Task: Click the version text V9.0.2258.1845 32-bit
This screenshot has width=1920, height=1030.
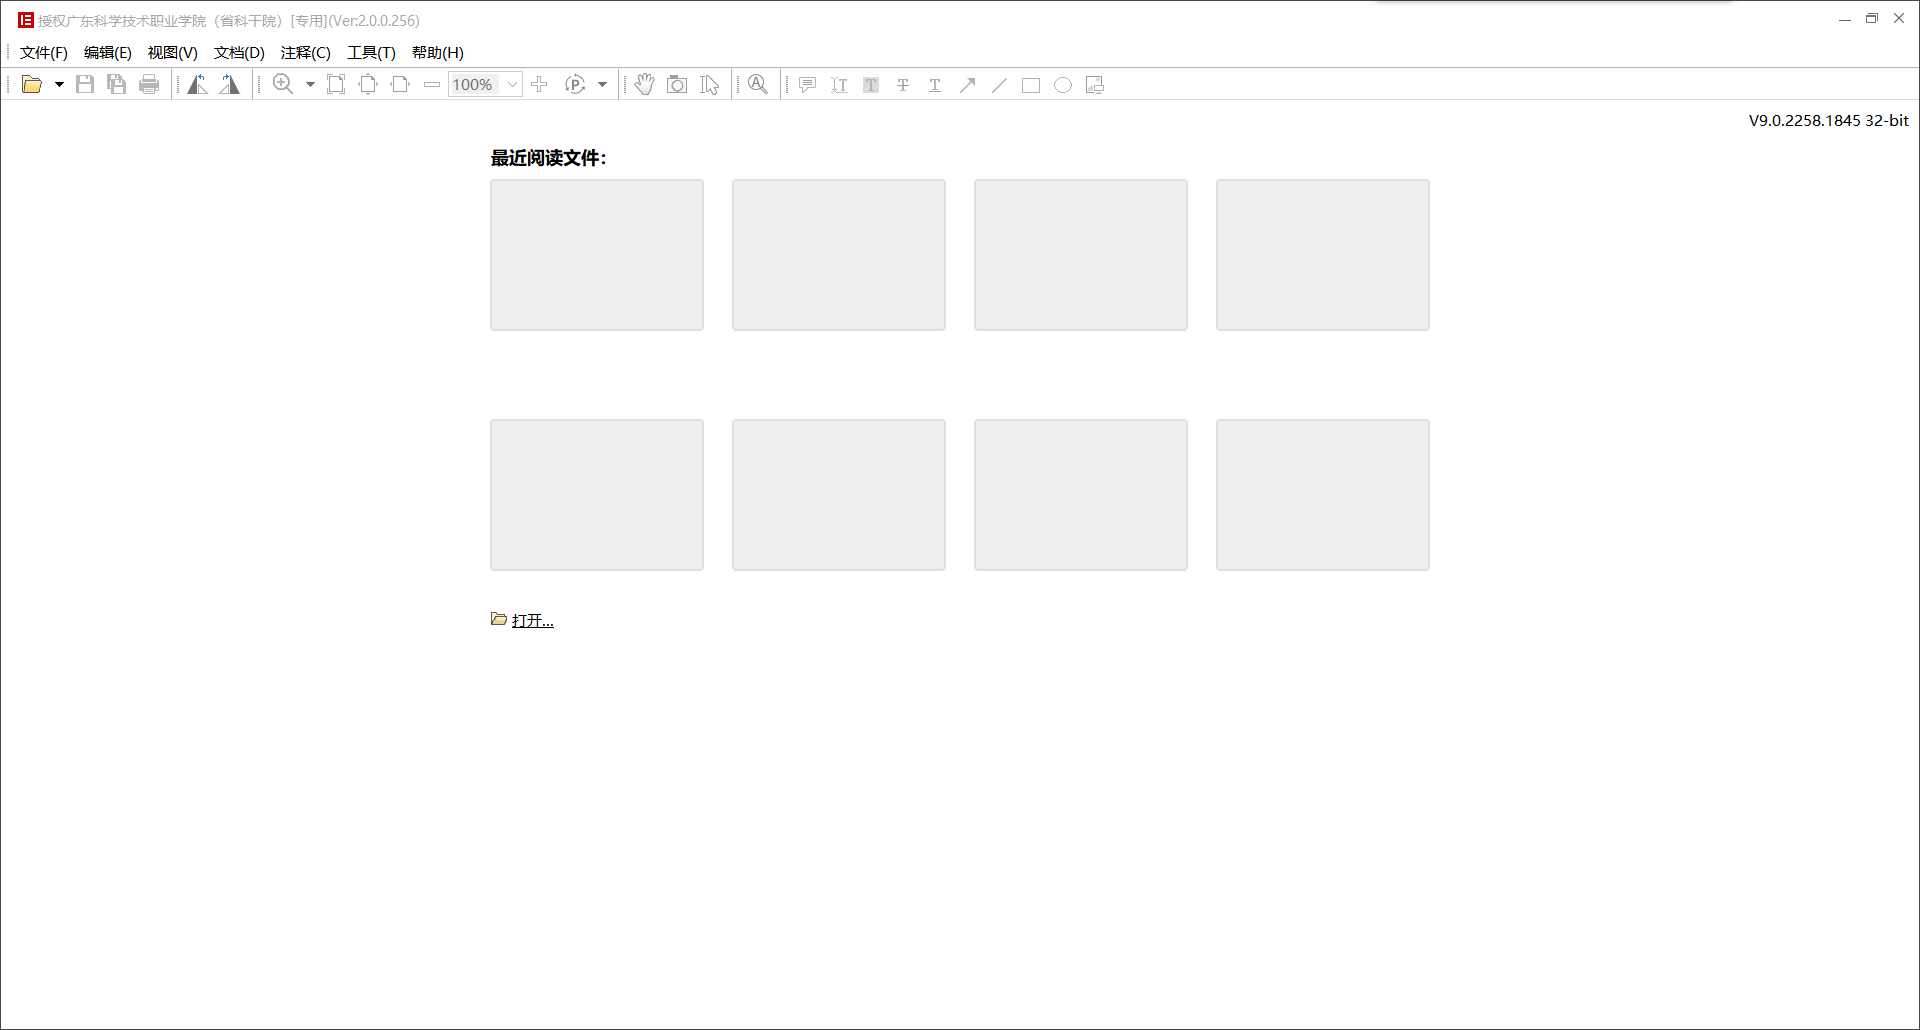Action: pyautogui.click(x=1829, y=120)
